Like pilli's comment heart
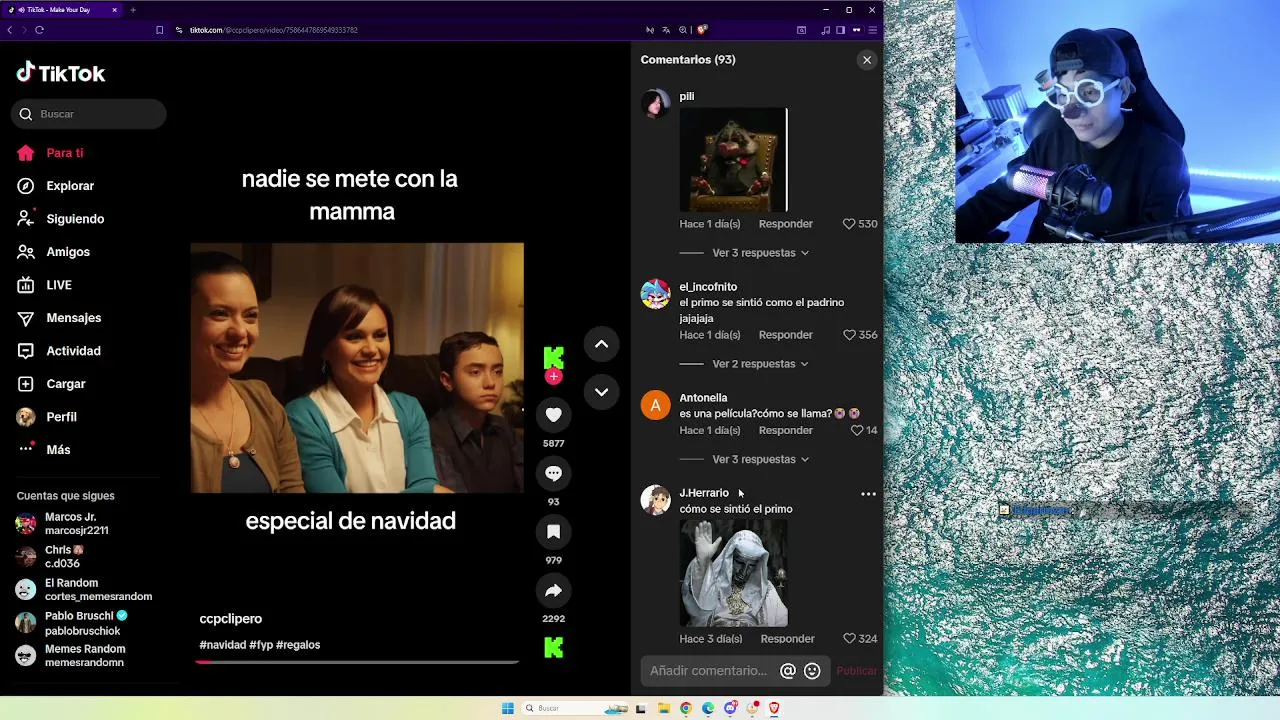Screen dimensions: 1280x720 [849, 224]
